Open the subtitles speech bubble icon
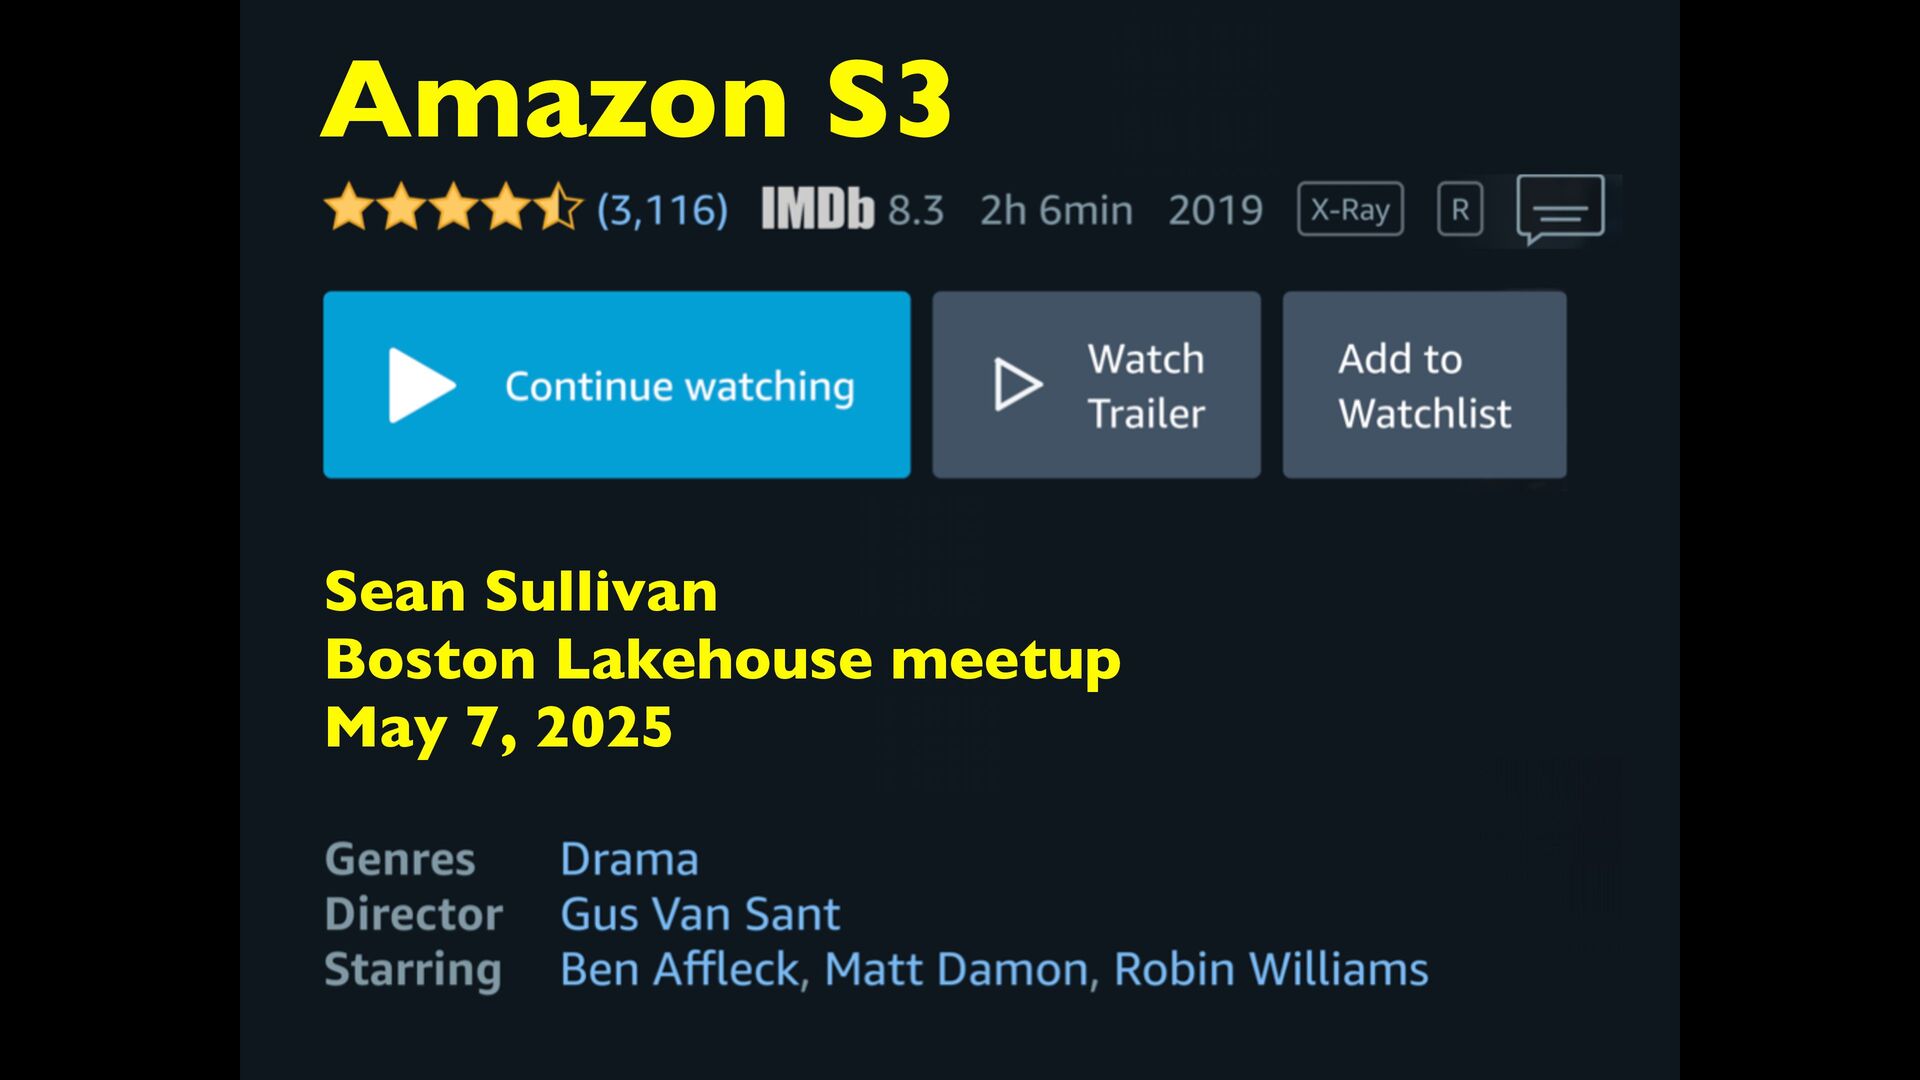 [1560, 208]
